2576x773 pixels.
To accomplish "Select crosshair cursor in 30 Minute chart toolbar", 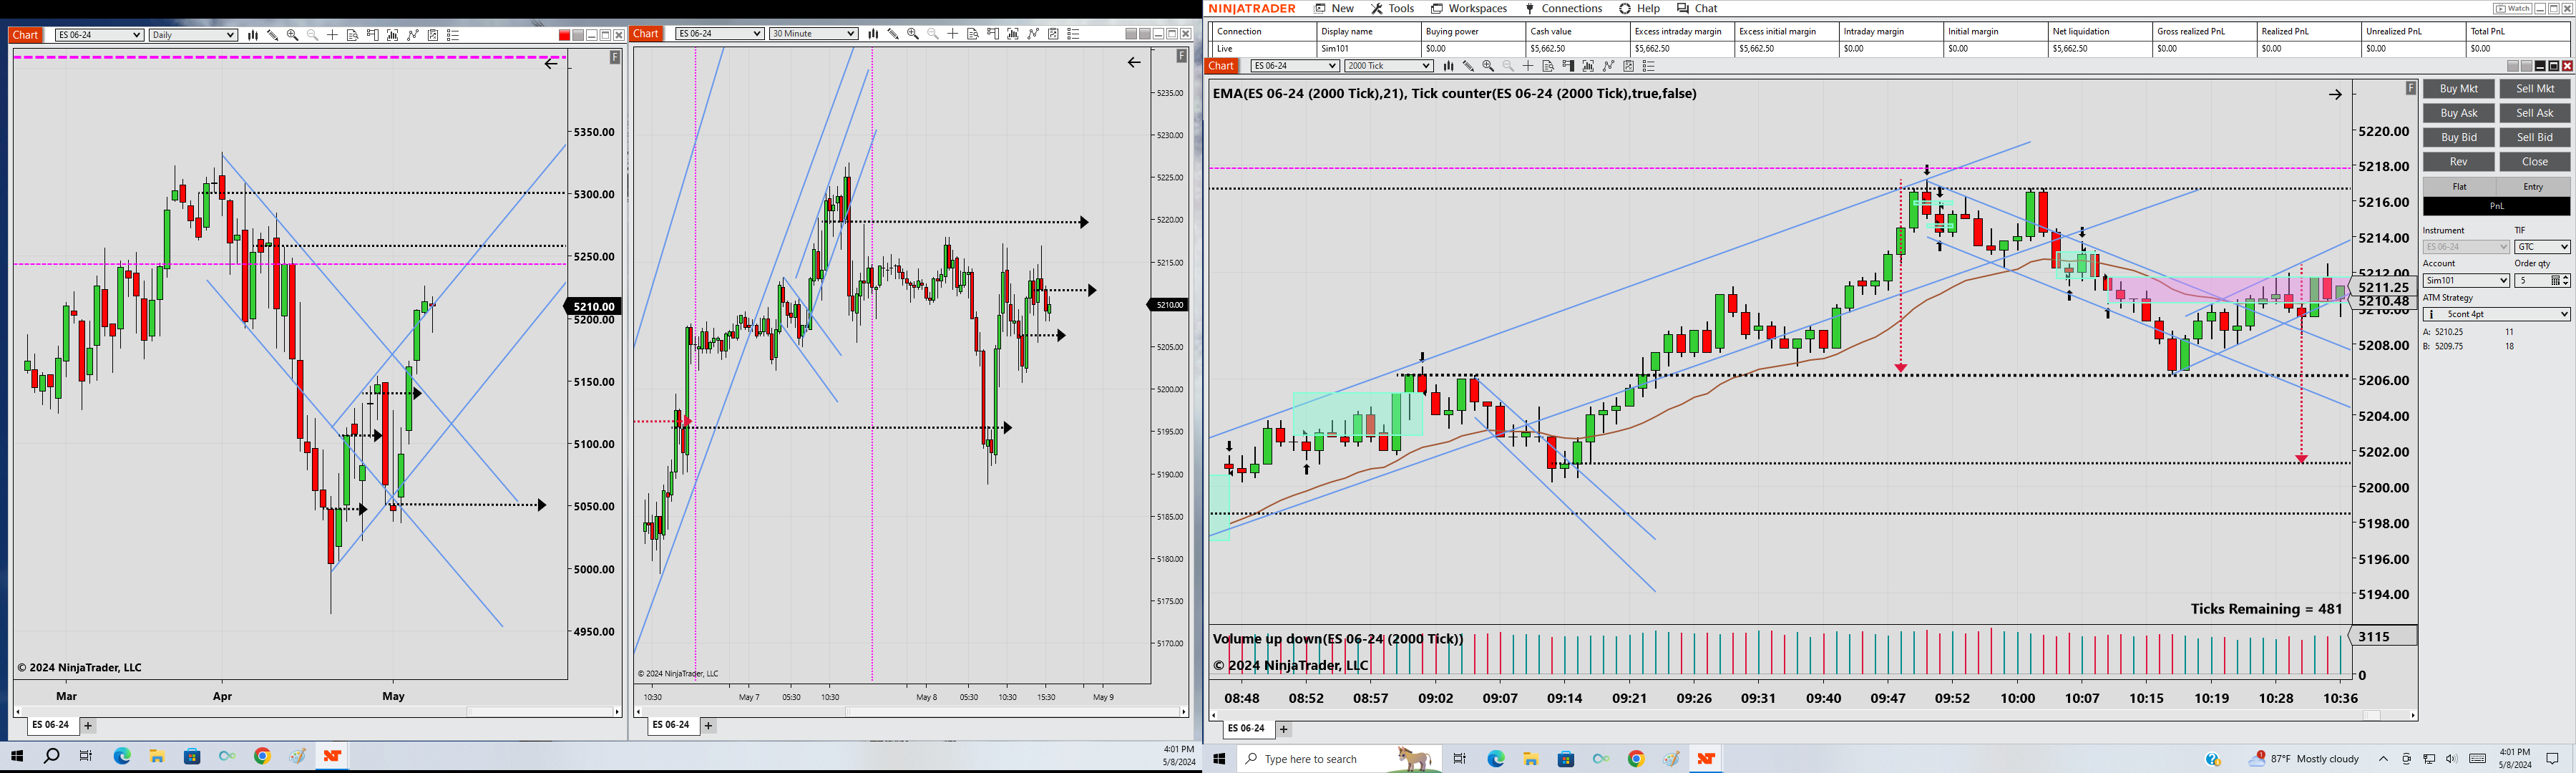I will pyautogui.click(x=953, y=34).
